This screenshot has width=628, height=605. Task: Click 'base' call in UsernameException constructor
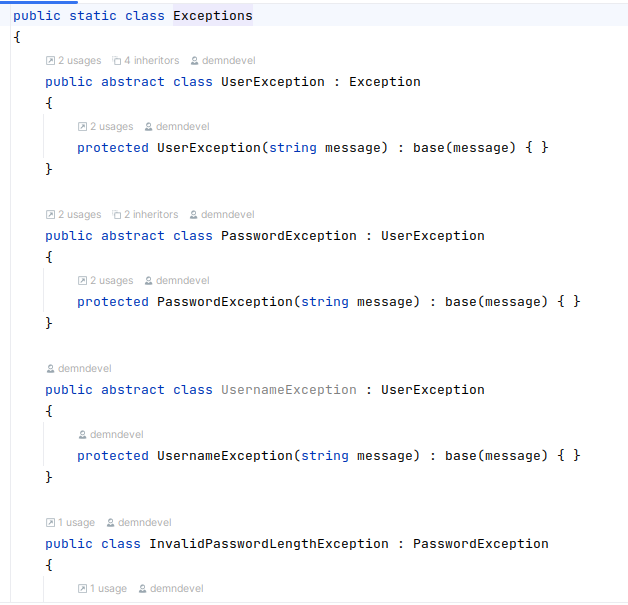pyautogui.click(x=461, y=456)
